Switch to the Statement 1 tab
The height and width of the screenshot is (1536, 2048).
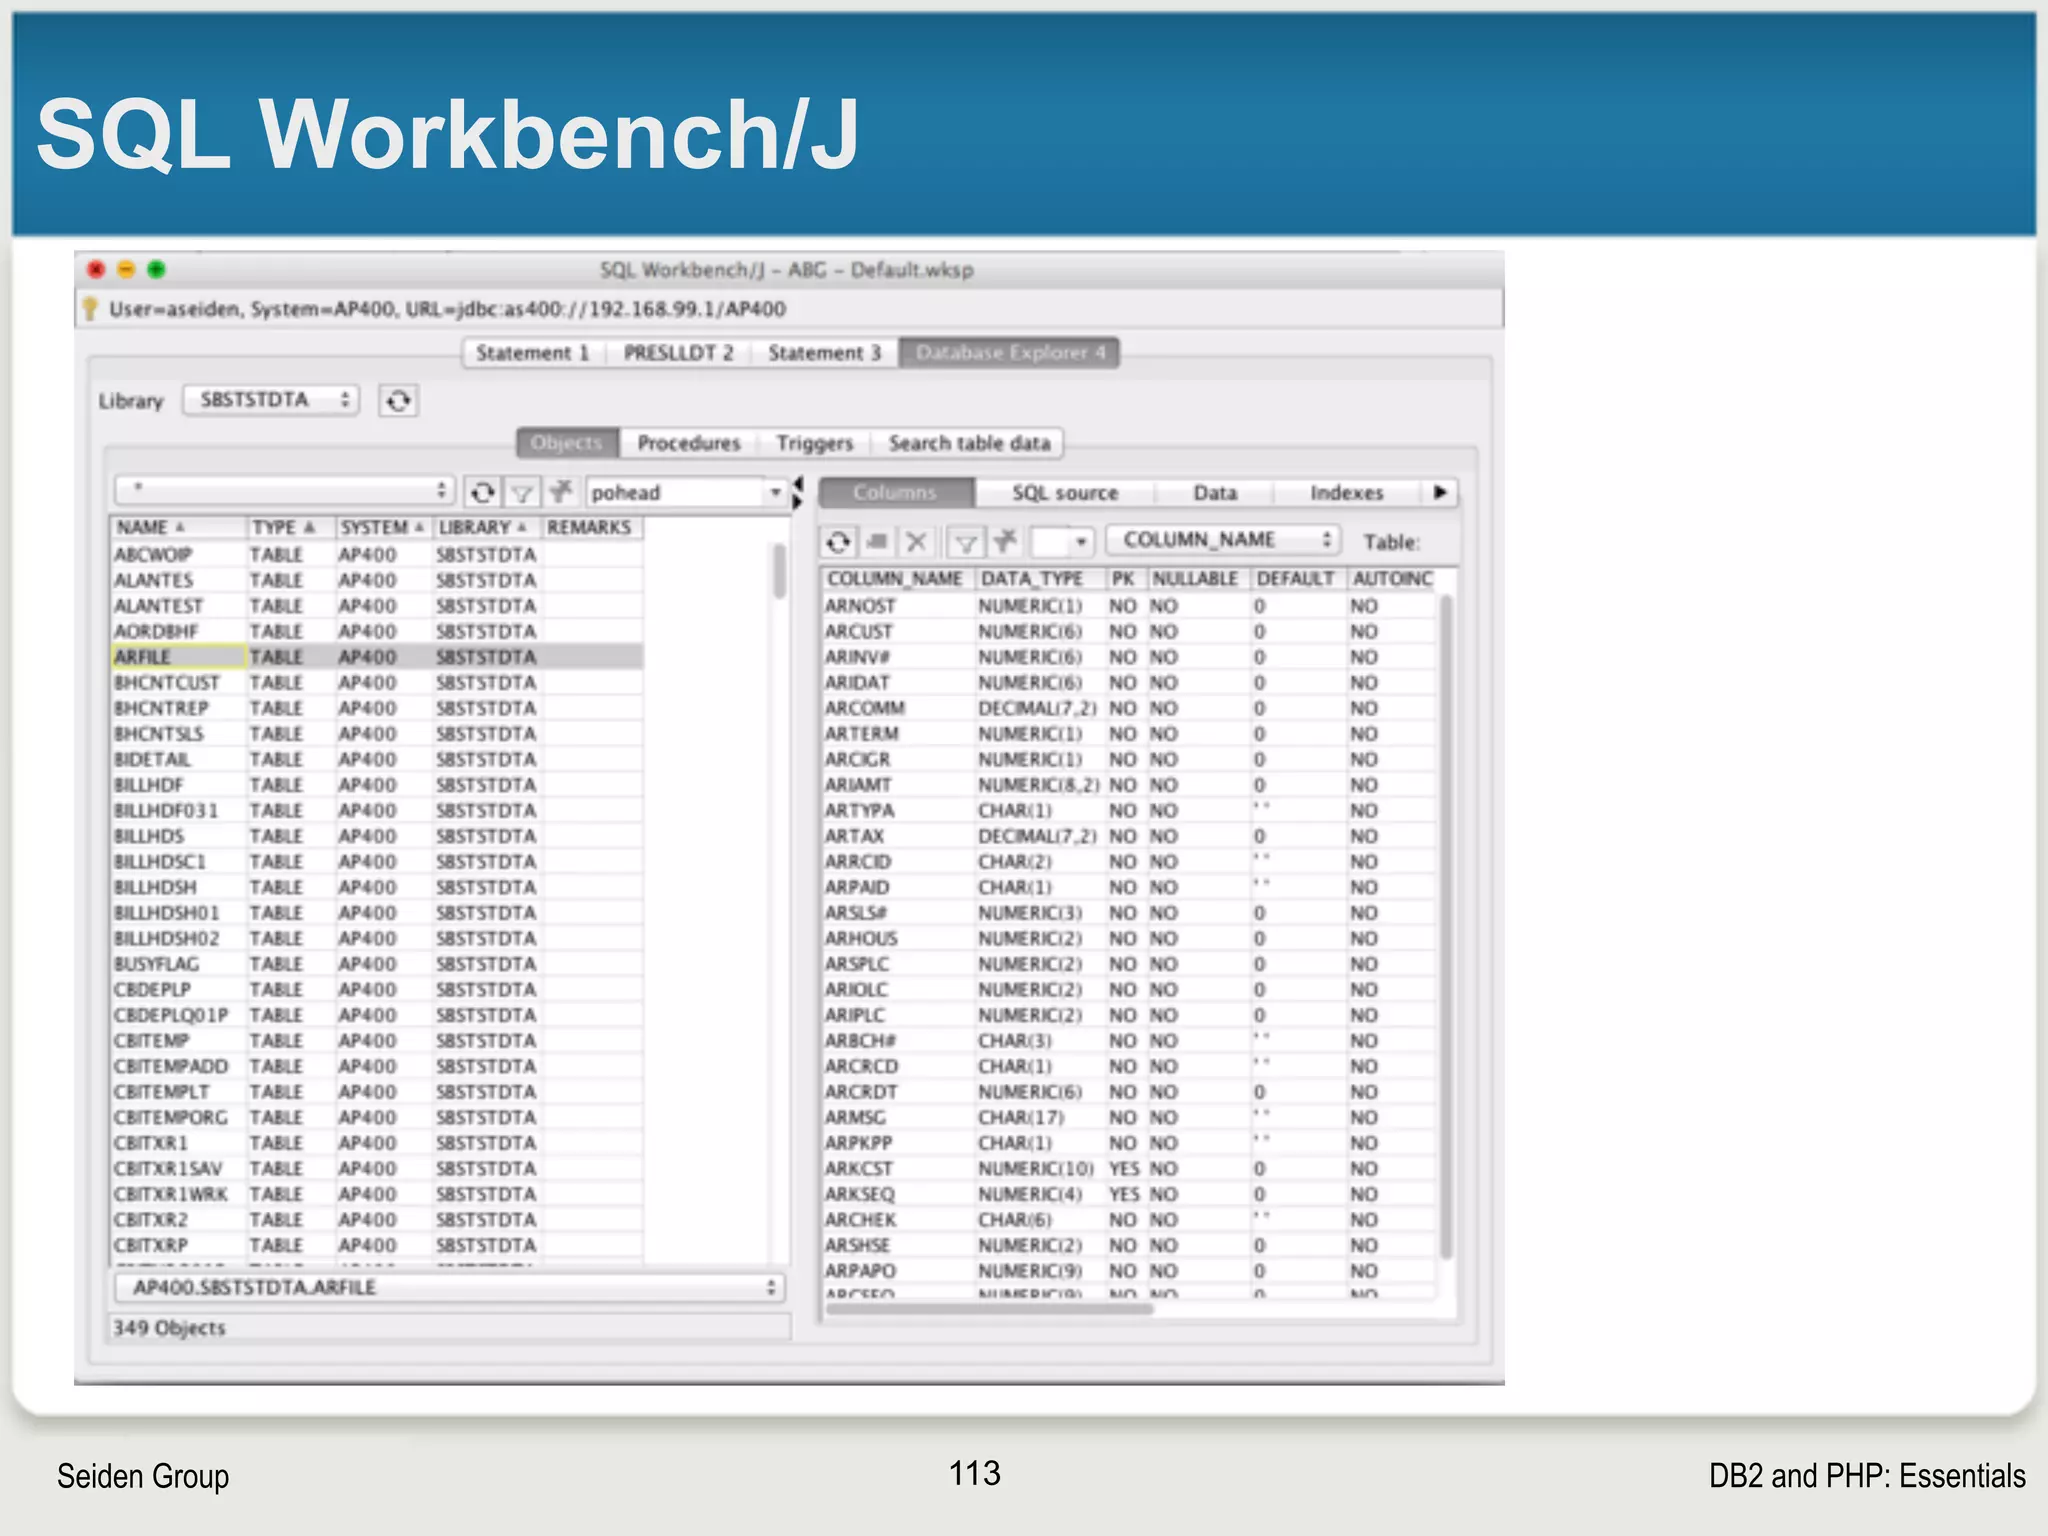(x=533, y=353)
